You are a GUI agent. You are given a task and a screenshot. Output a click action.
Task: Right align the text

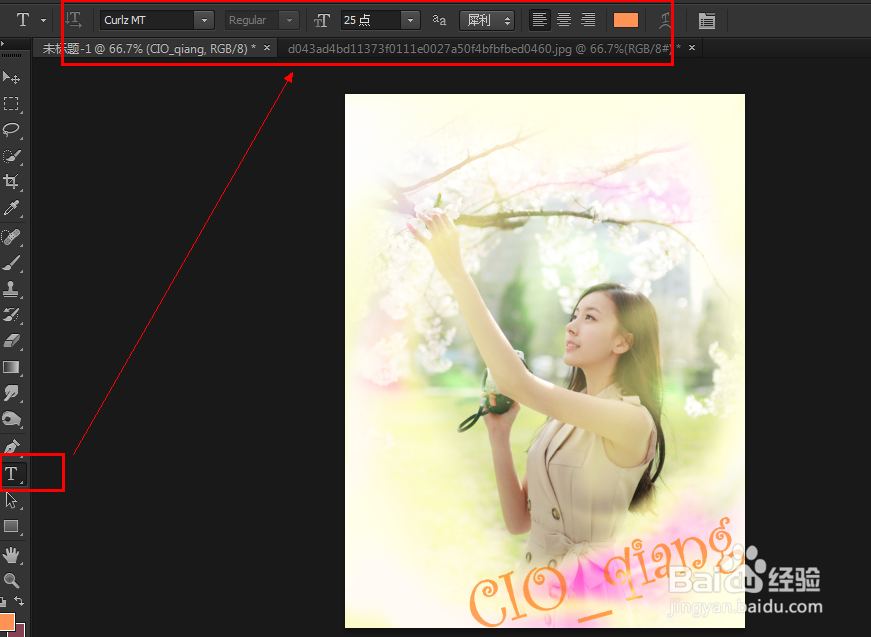588,20
